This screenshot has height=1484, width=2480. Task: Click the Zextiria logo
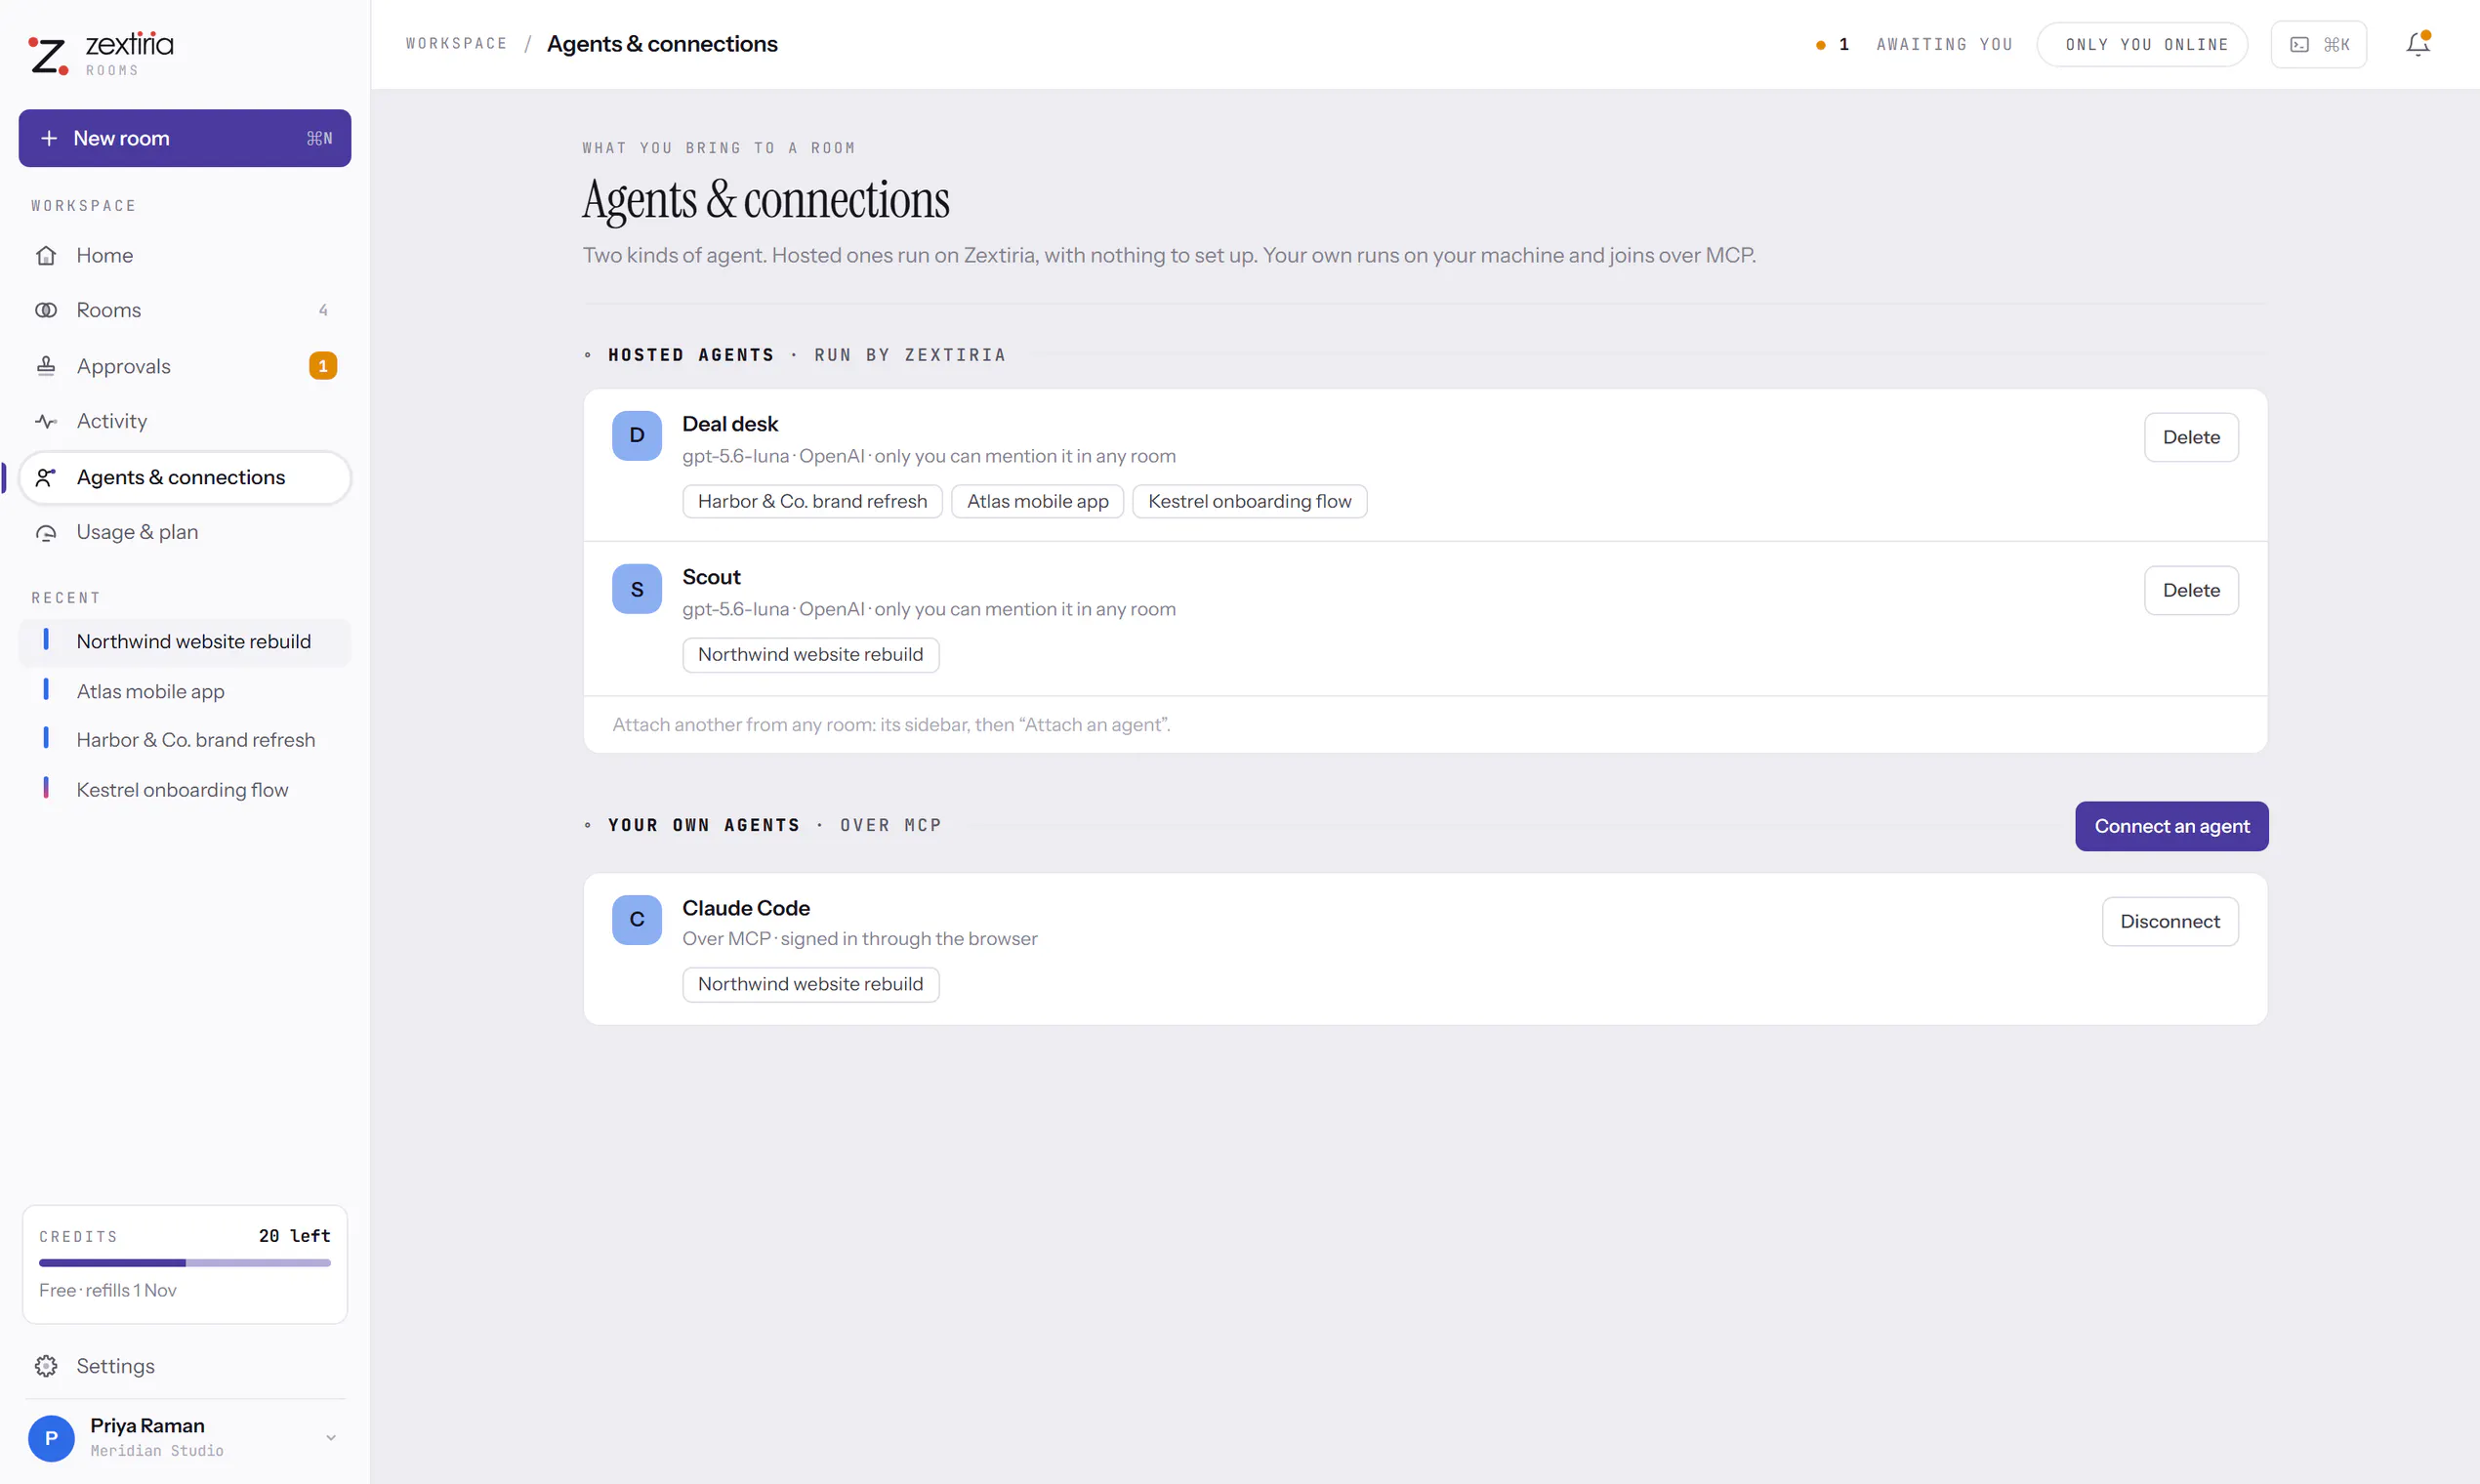(100, 53)
